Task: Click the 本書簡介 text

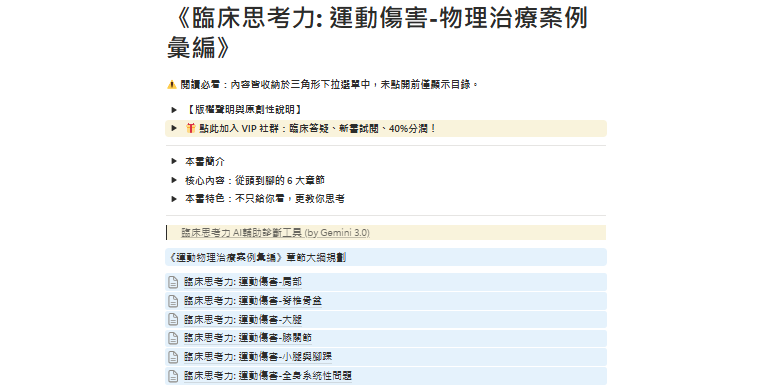Action: click(205, 161)
